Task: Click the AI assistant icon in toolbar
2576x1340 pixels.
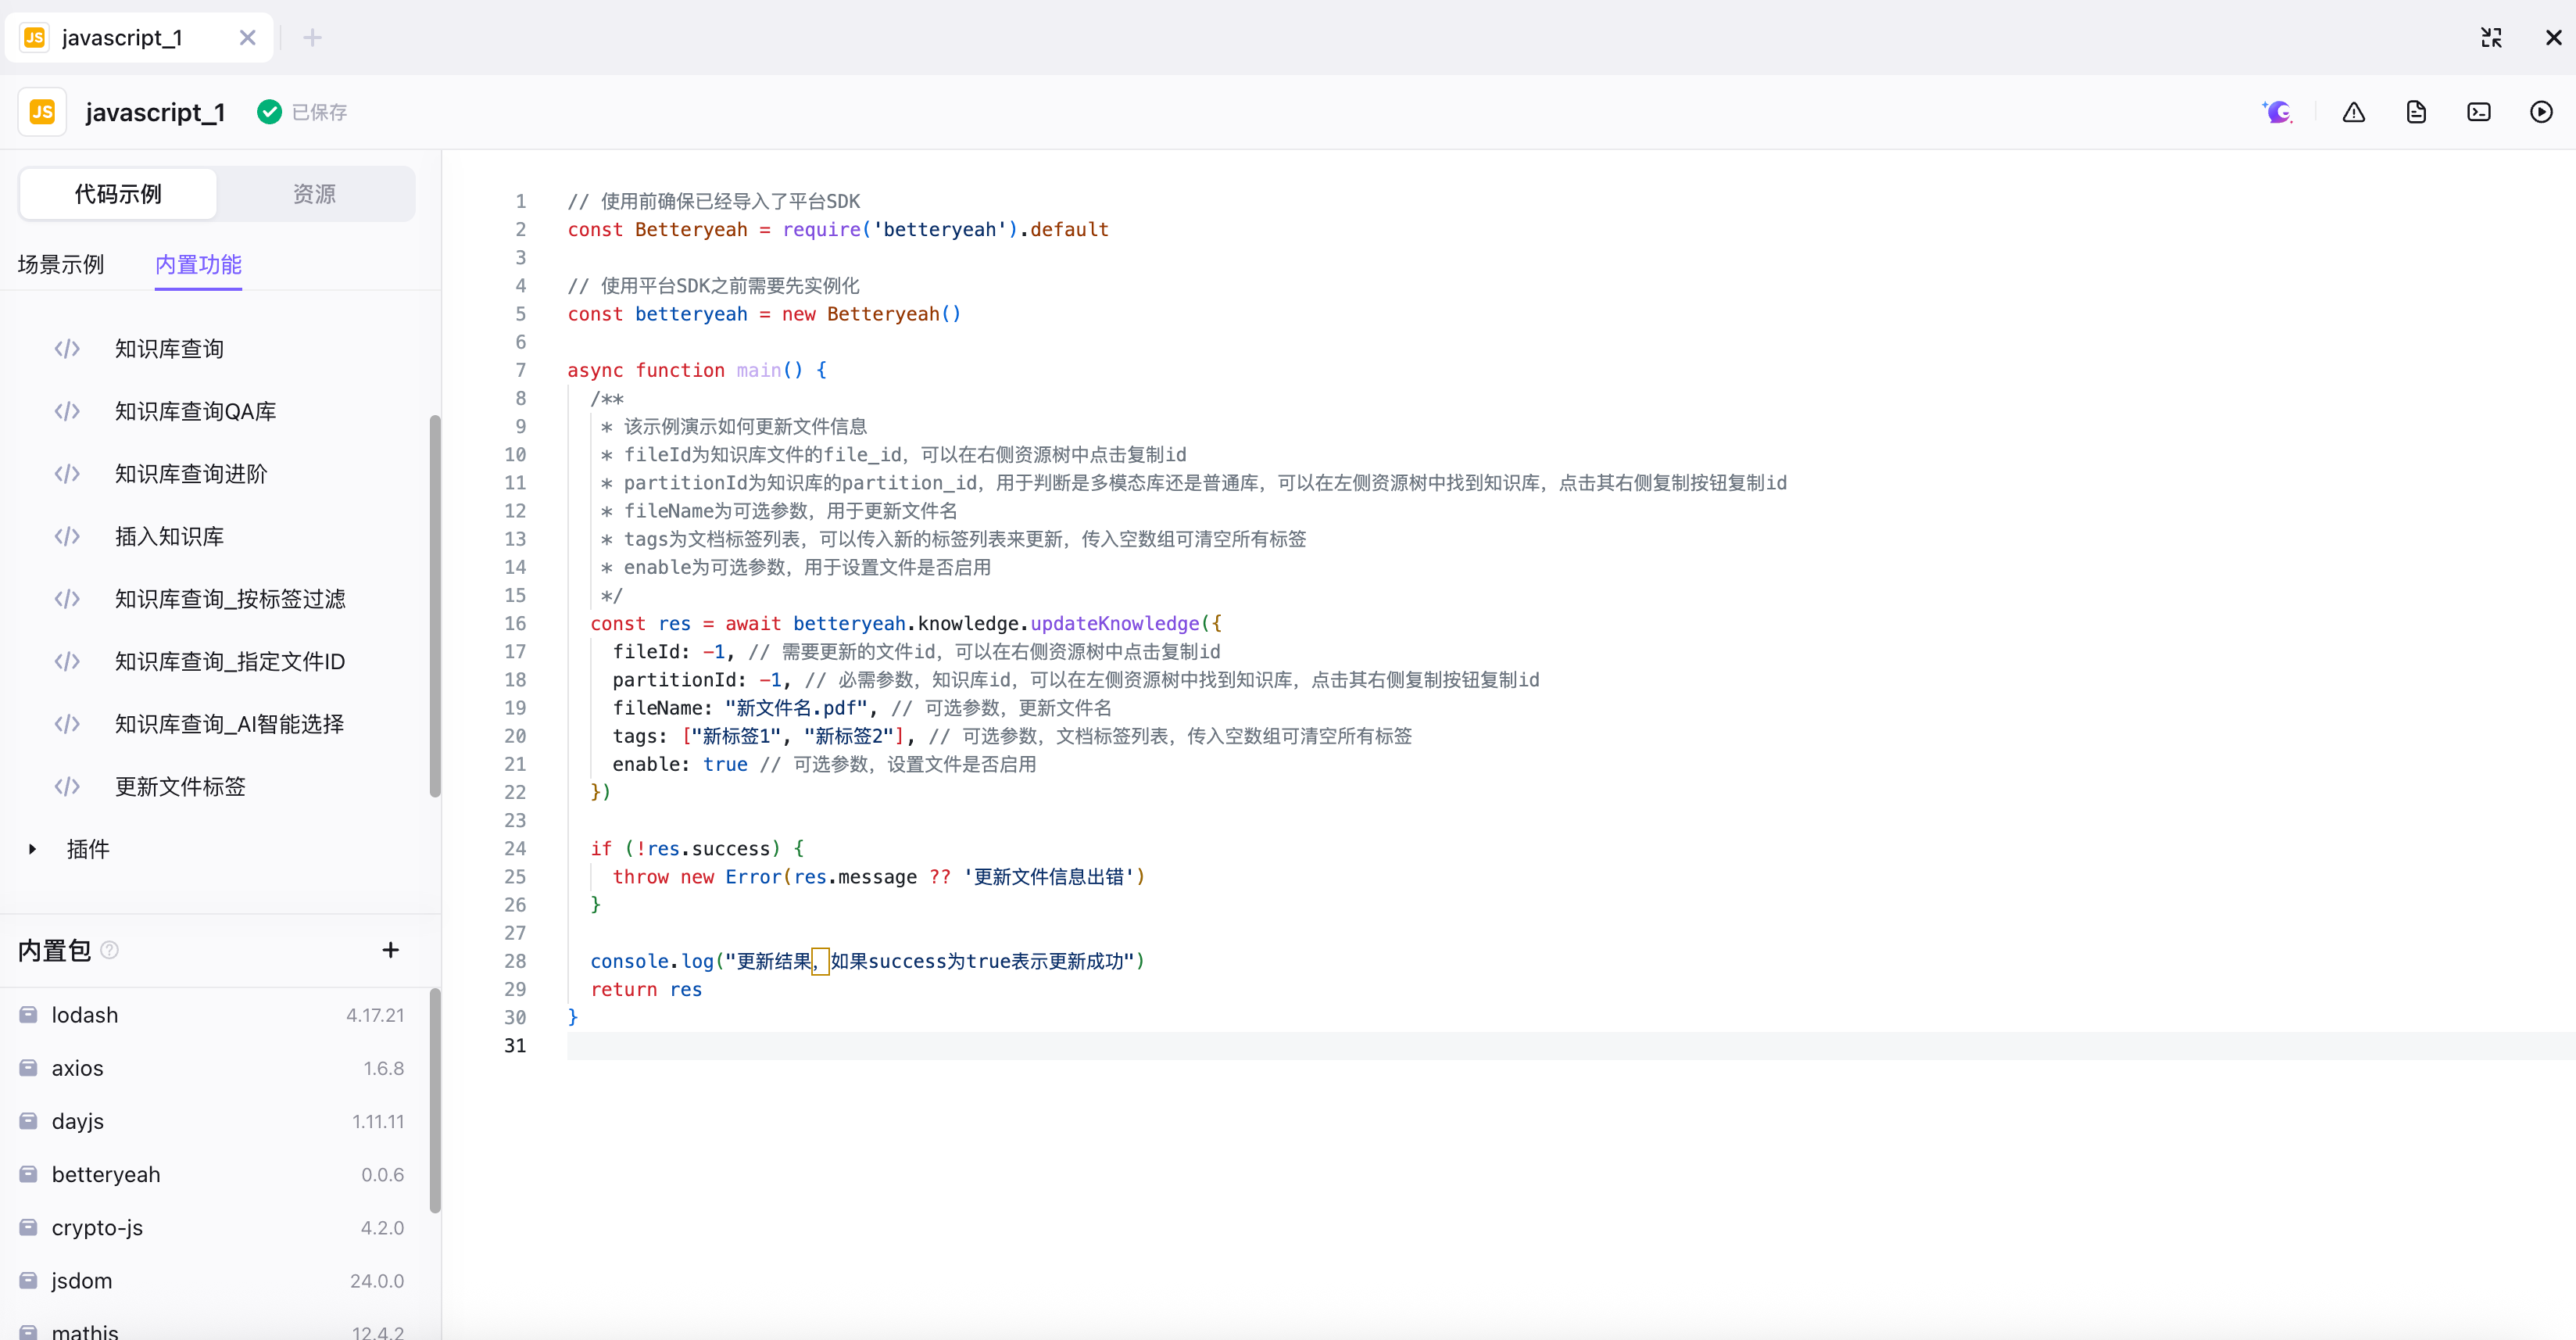Action: click(2278, 112)
